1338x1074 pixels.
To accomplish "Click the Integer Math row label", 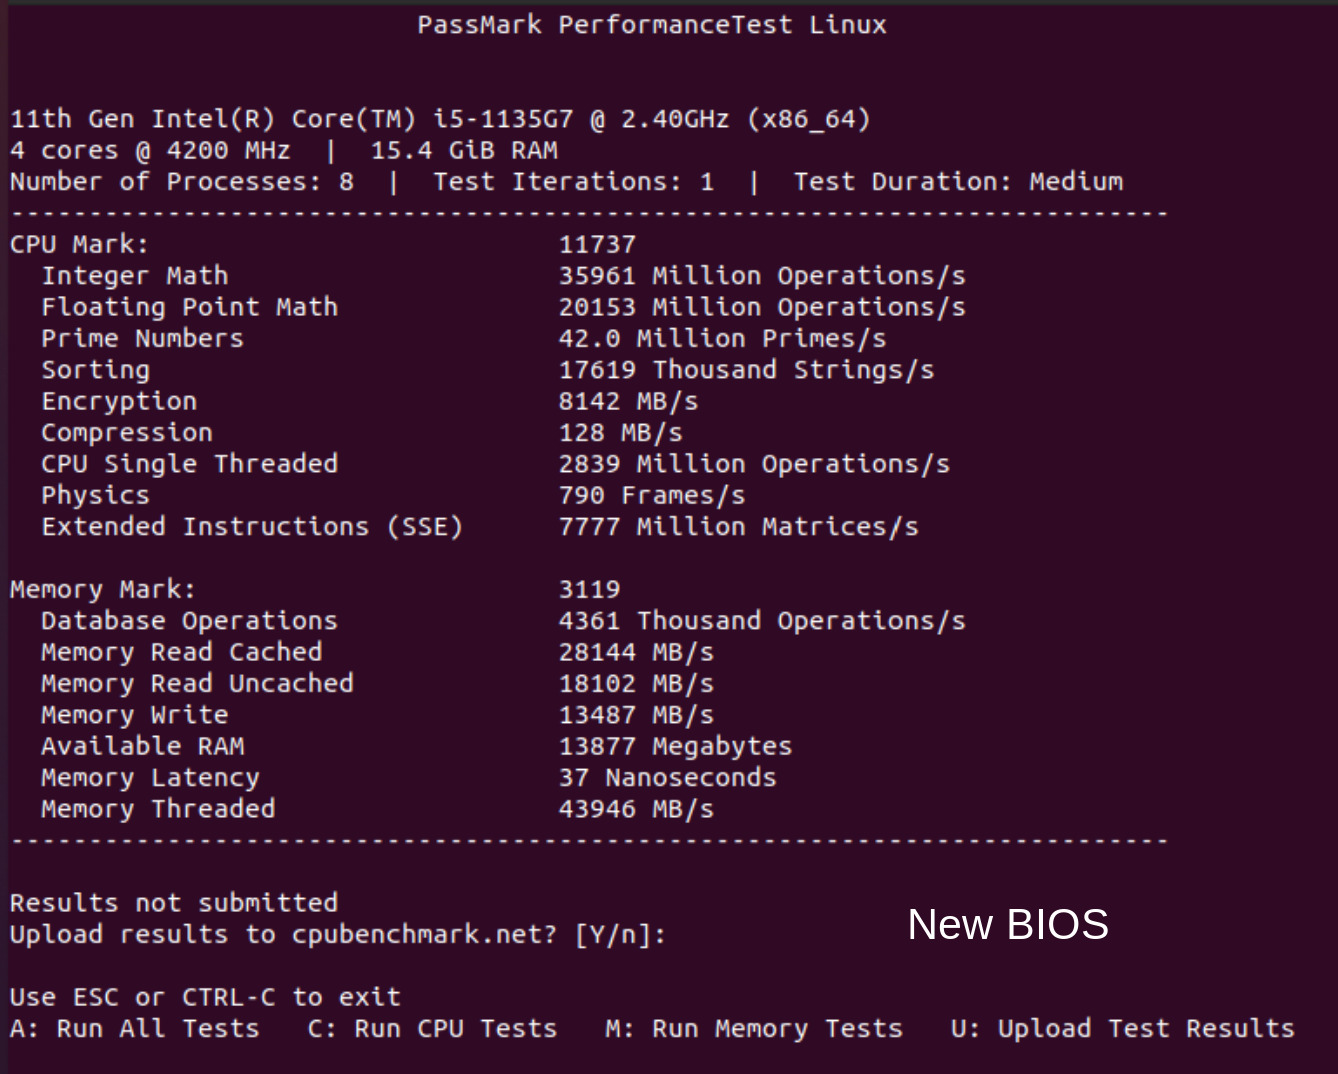I will coord(135,276).
